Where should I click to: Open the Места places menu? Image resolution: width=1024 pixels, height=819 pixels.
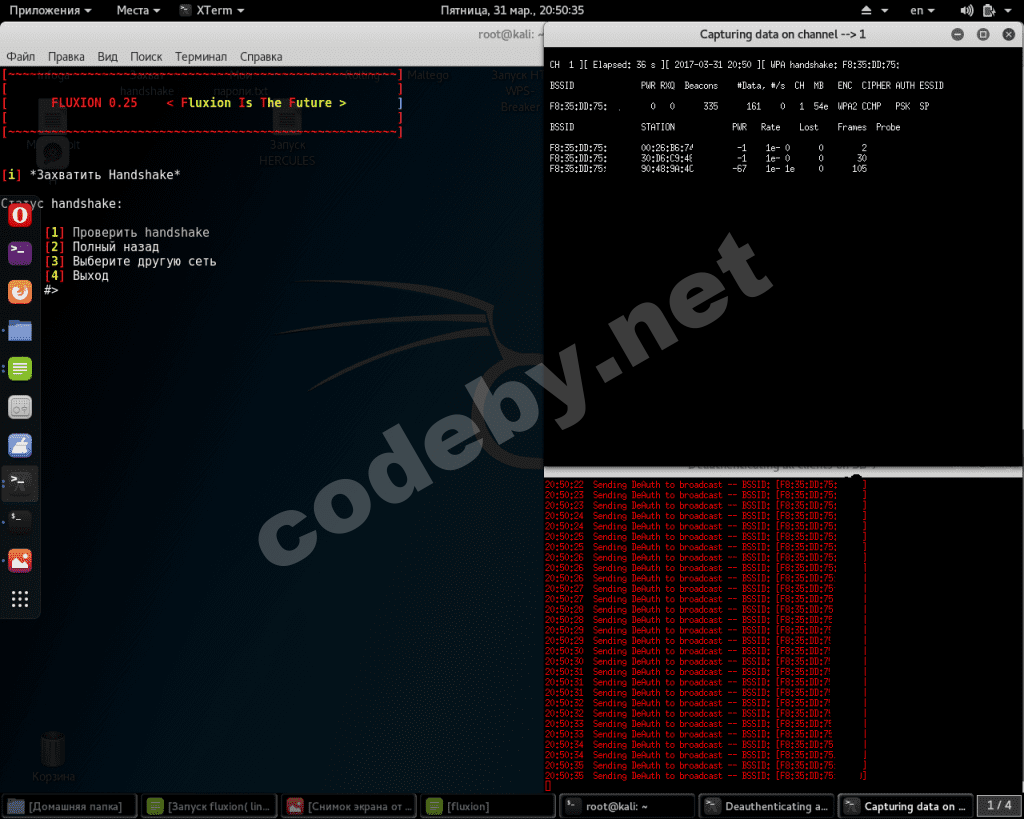click(x=138, y=10)
